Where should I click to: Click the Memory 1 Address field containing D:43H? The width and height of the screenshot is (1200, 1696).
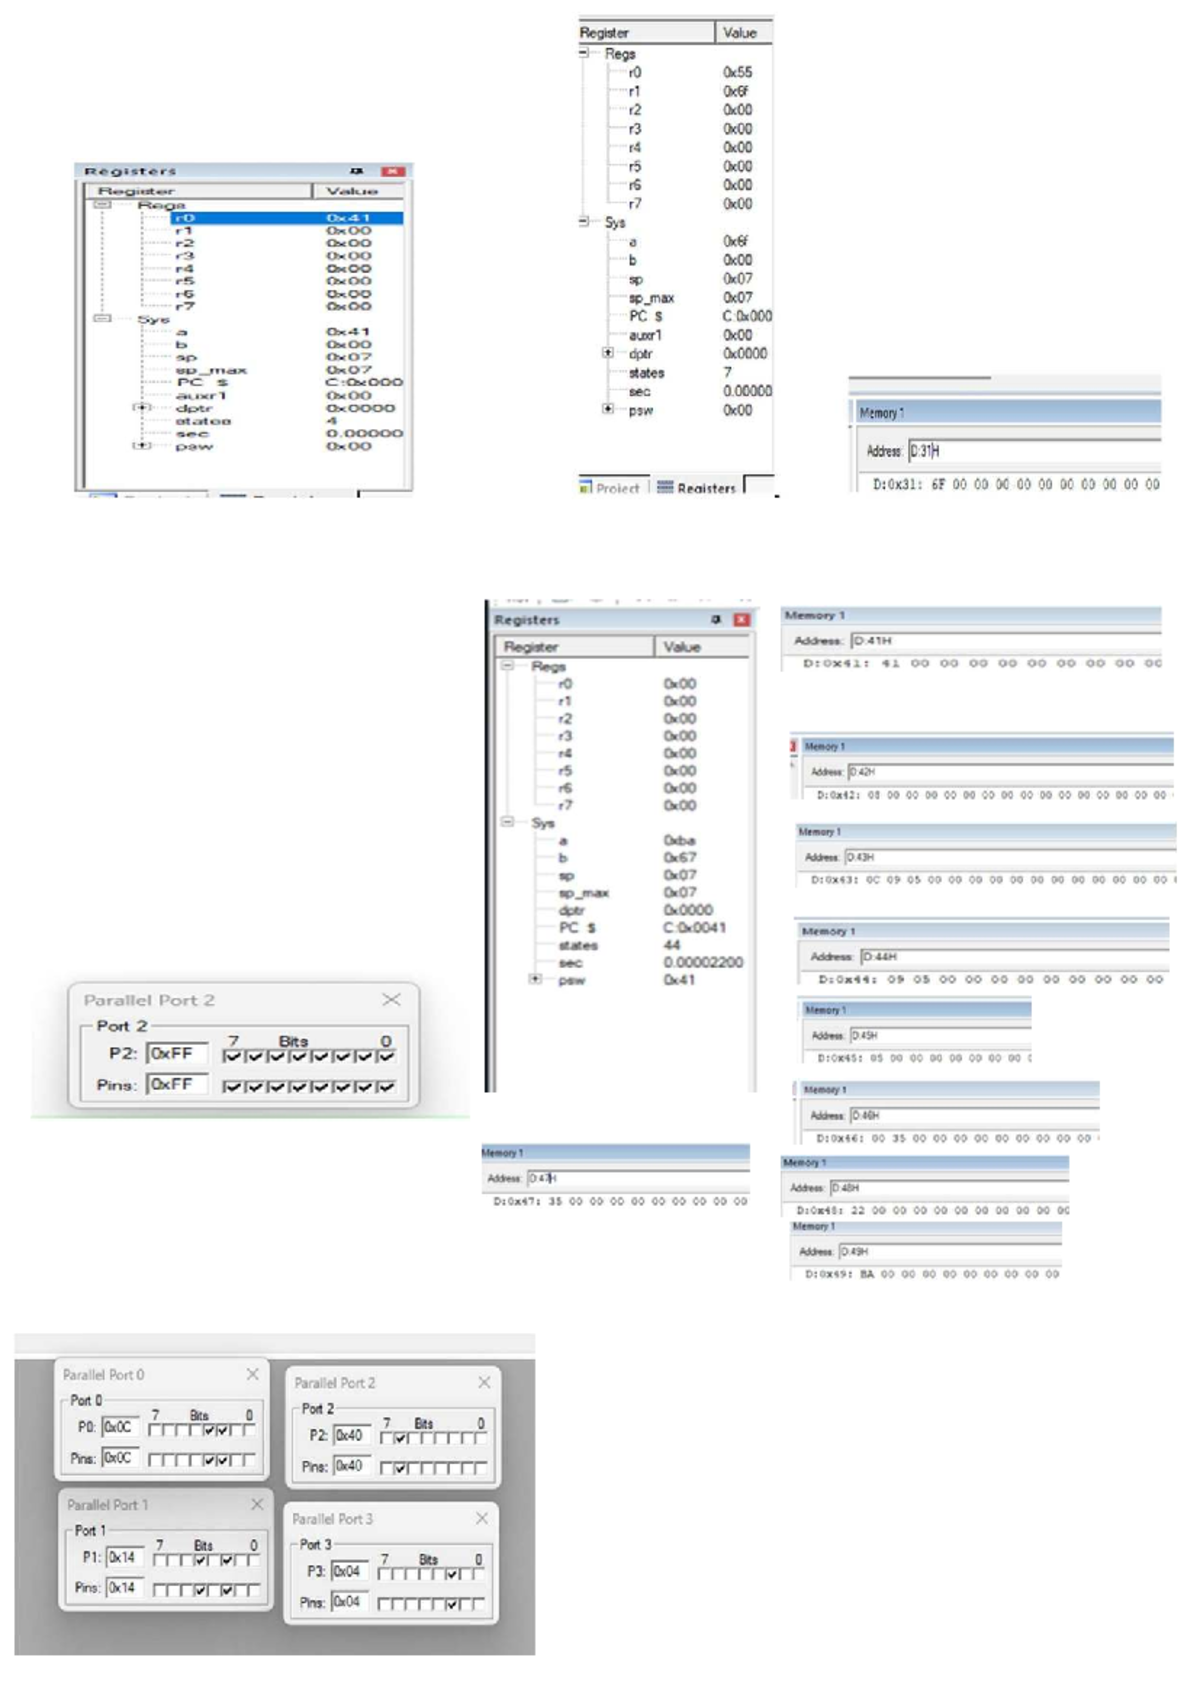pos(1010,857)
